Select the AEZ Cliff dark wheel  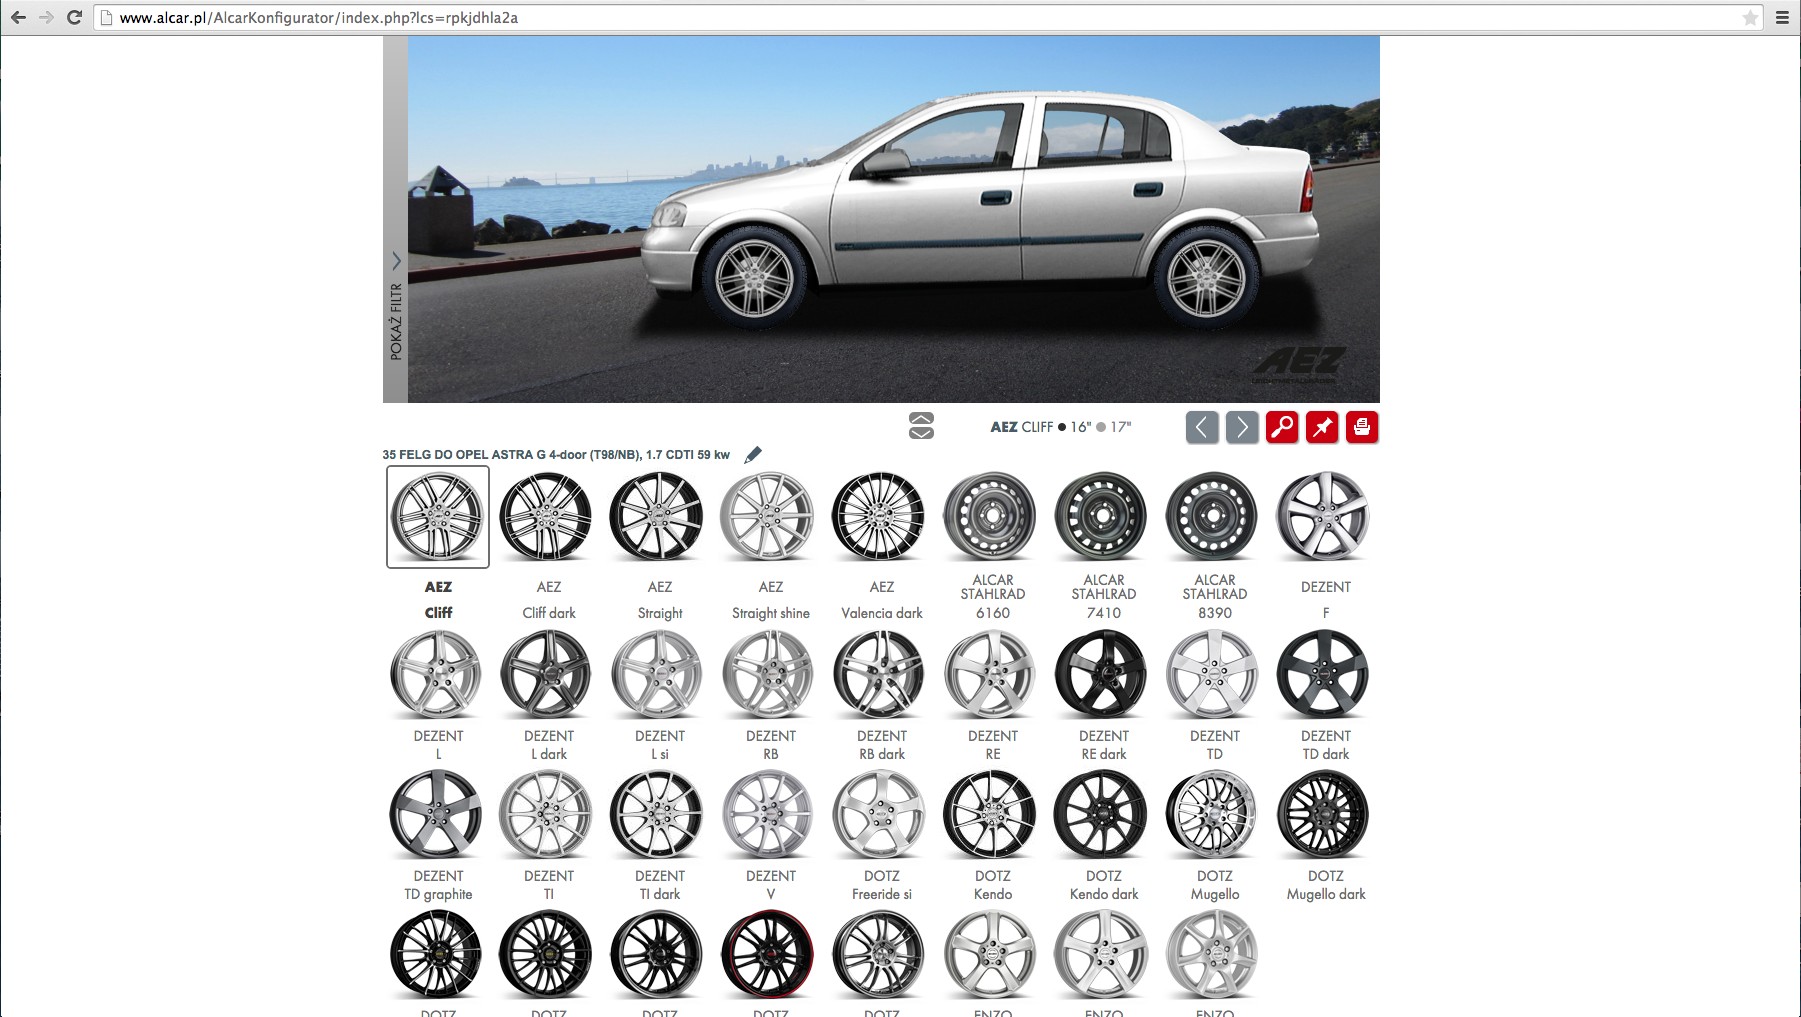click(x=546, y=517)
